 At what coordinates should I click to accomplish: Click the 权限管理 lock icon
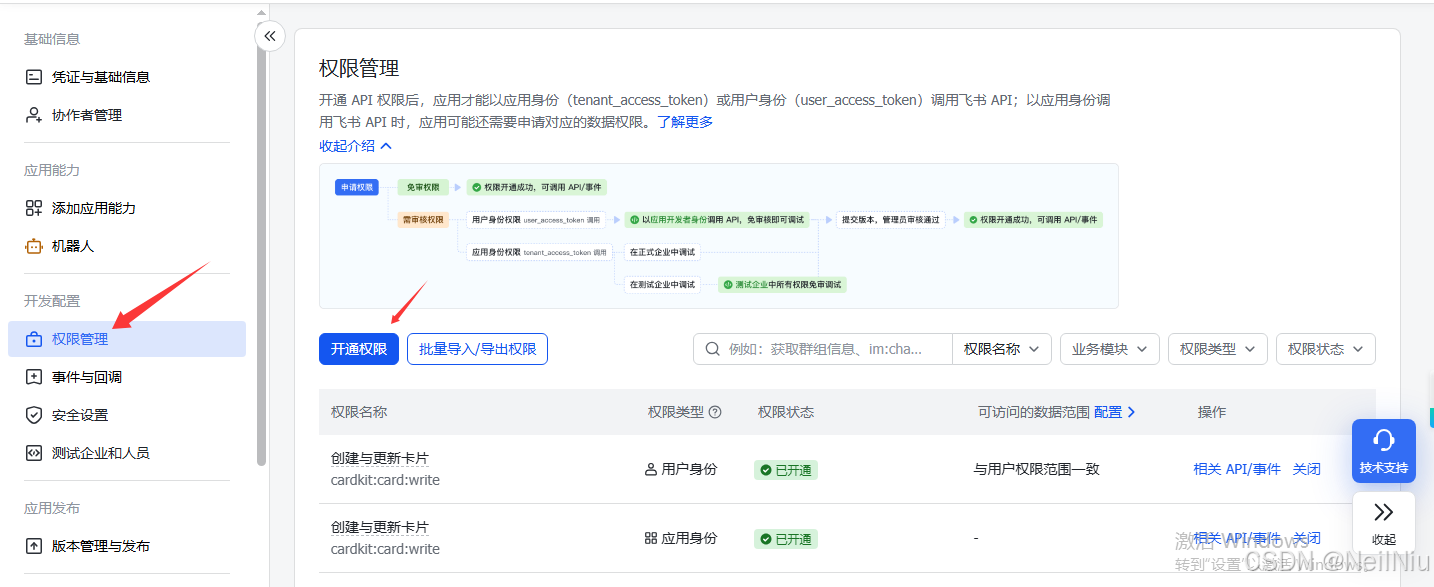(34, 339)
